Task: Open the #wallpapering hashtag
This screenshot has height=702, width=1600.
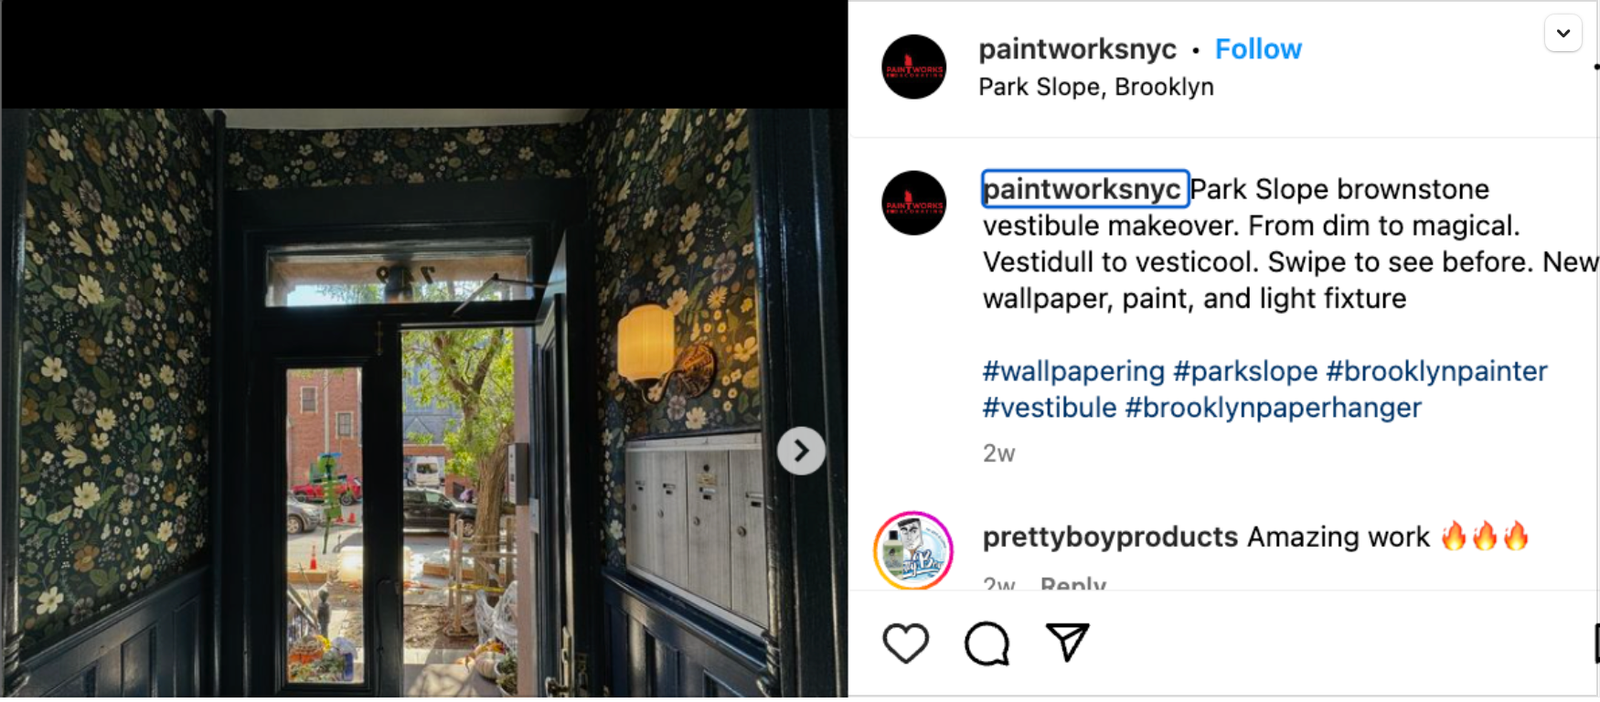Action: tap(1074, 371)
